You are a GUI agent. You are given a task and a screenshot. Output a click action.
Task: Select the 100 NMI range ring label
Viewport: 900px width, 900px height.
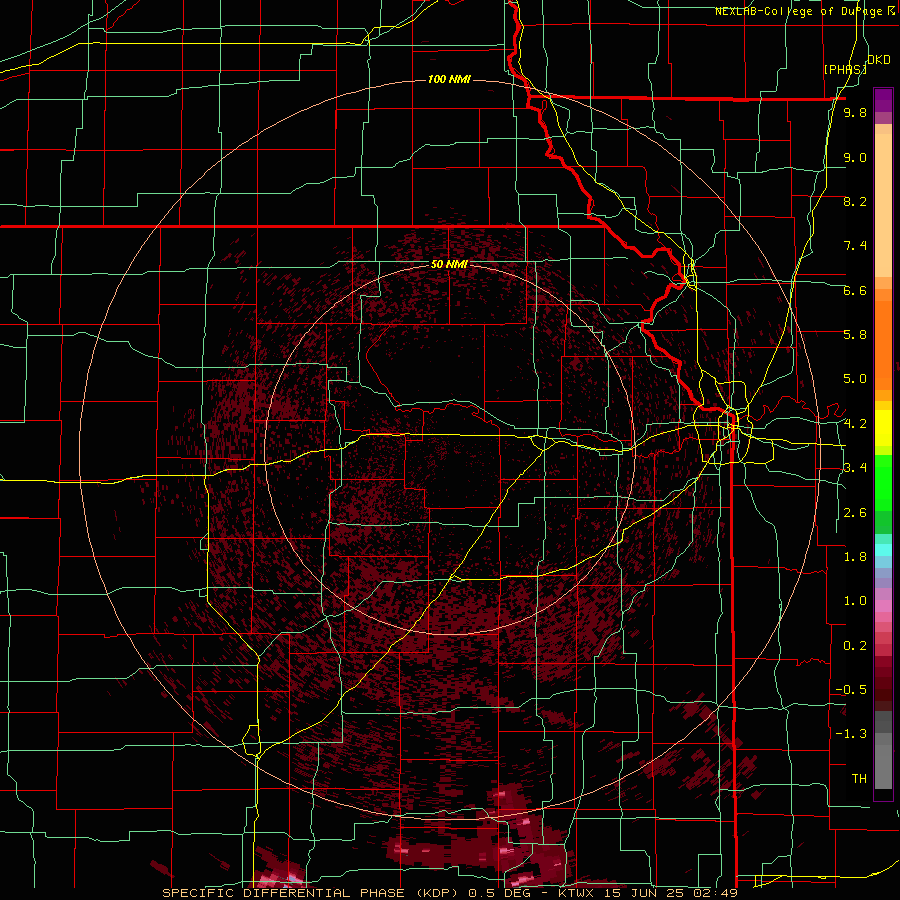click(449, 79)
